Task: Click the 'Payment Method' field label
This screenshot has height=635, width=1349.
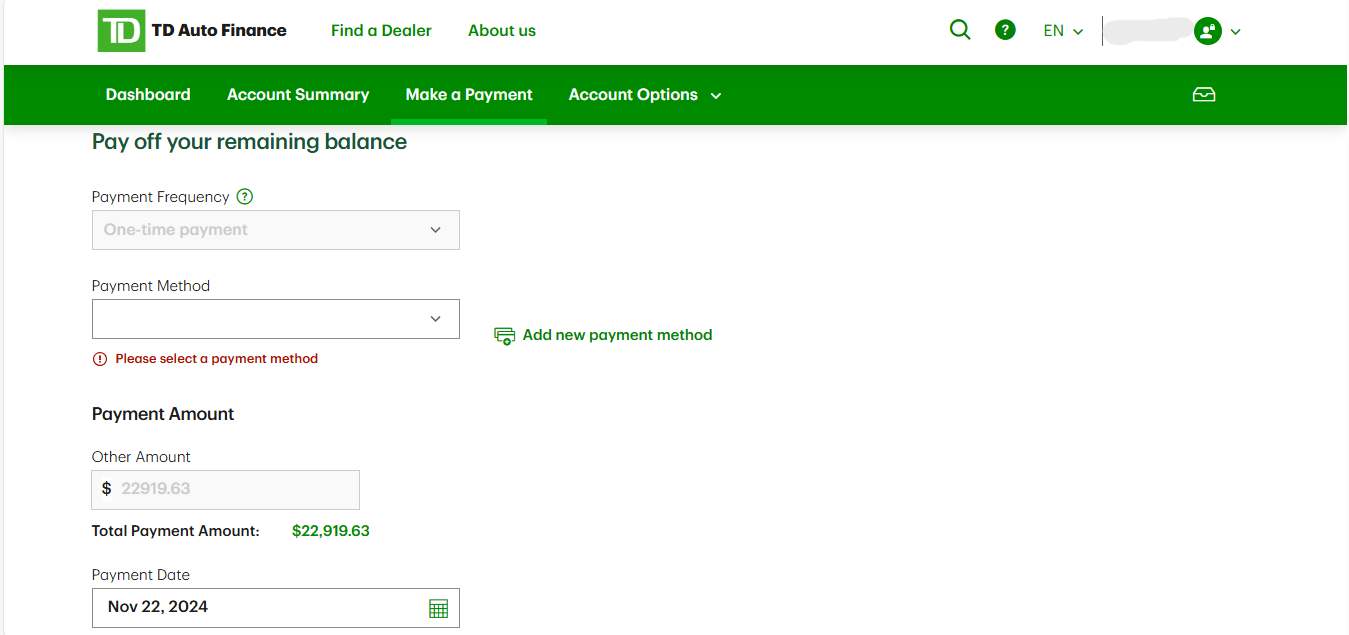Action: click(151, 286)
